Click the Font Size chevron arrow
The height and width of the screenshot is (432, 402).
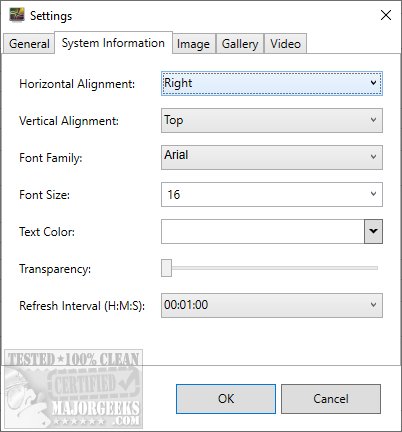(x=373, y=194)
